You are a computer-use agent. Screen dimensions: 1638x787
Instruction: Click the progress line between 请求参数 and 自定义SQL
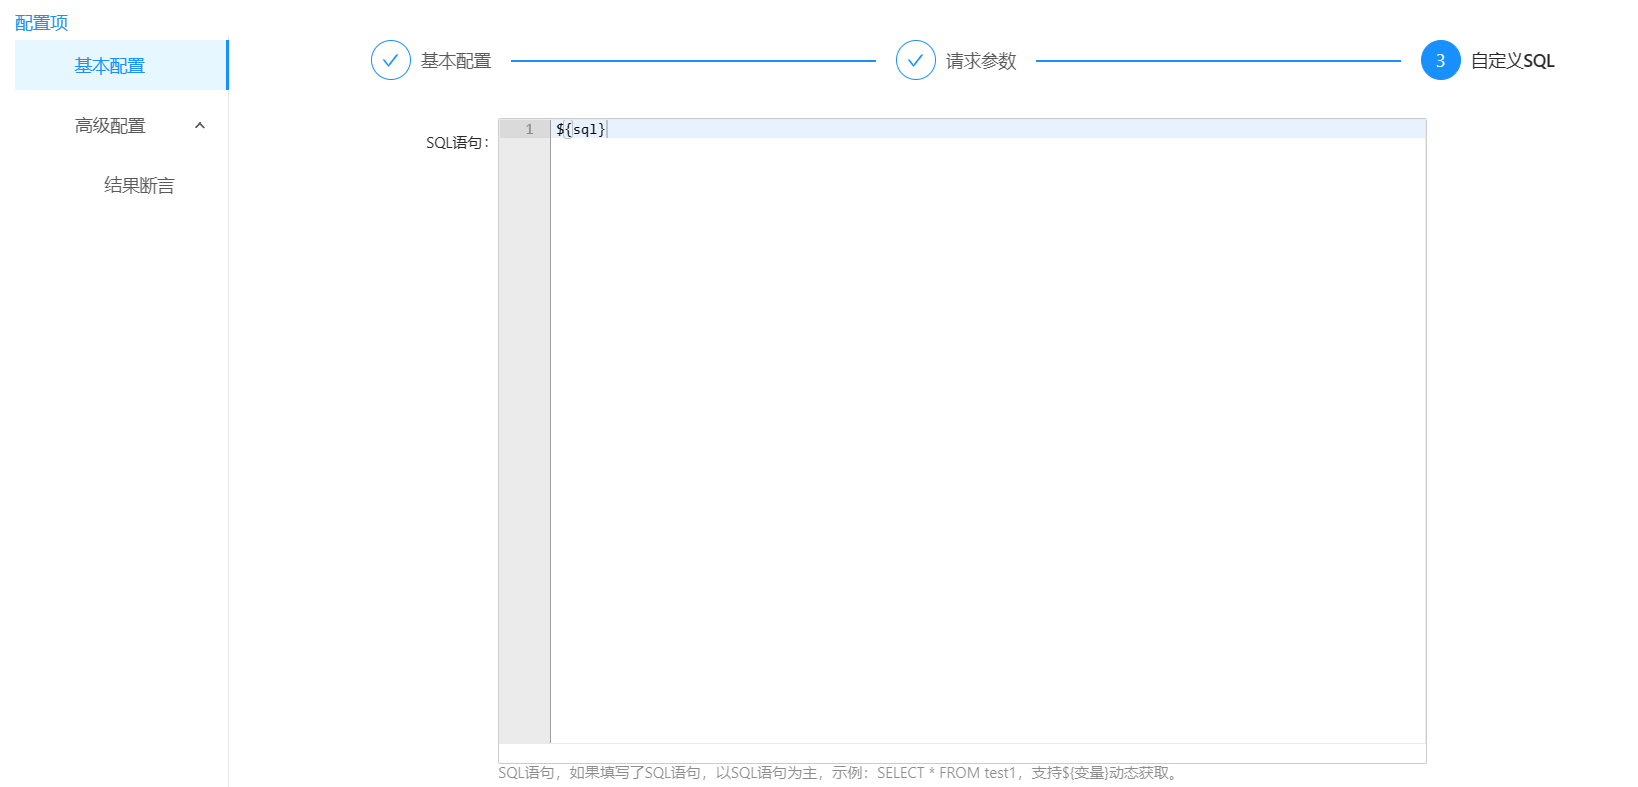(x=1218, y=61)
